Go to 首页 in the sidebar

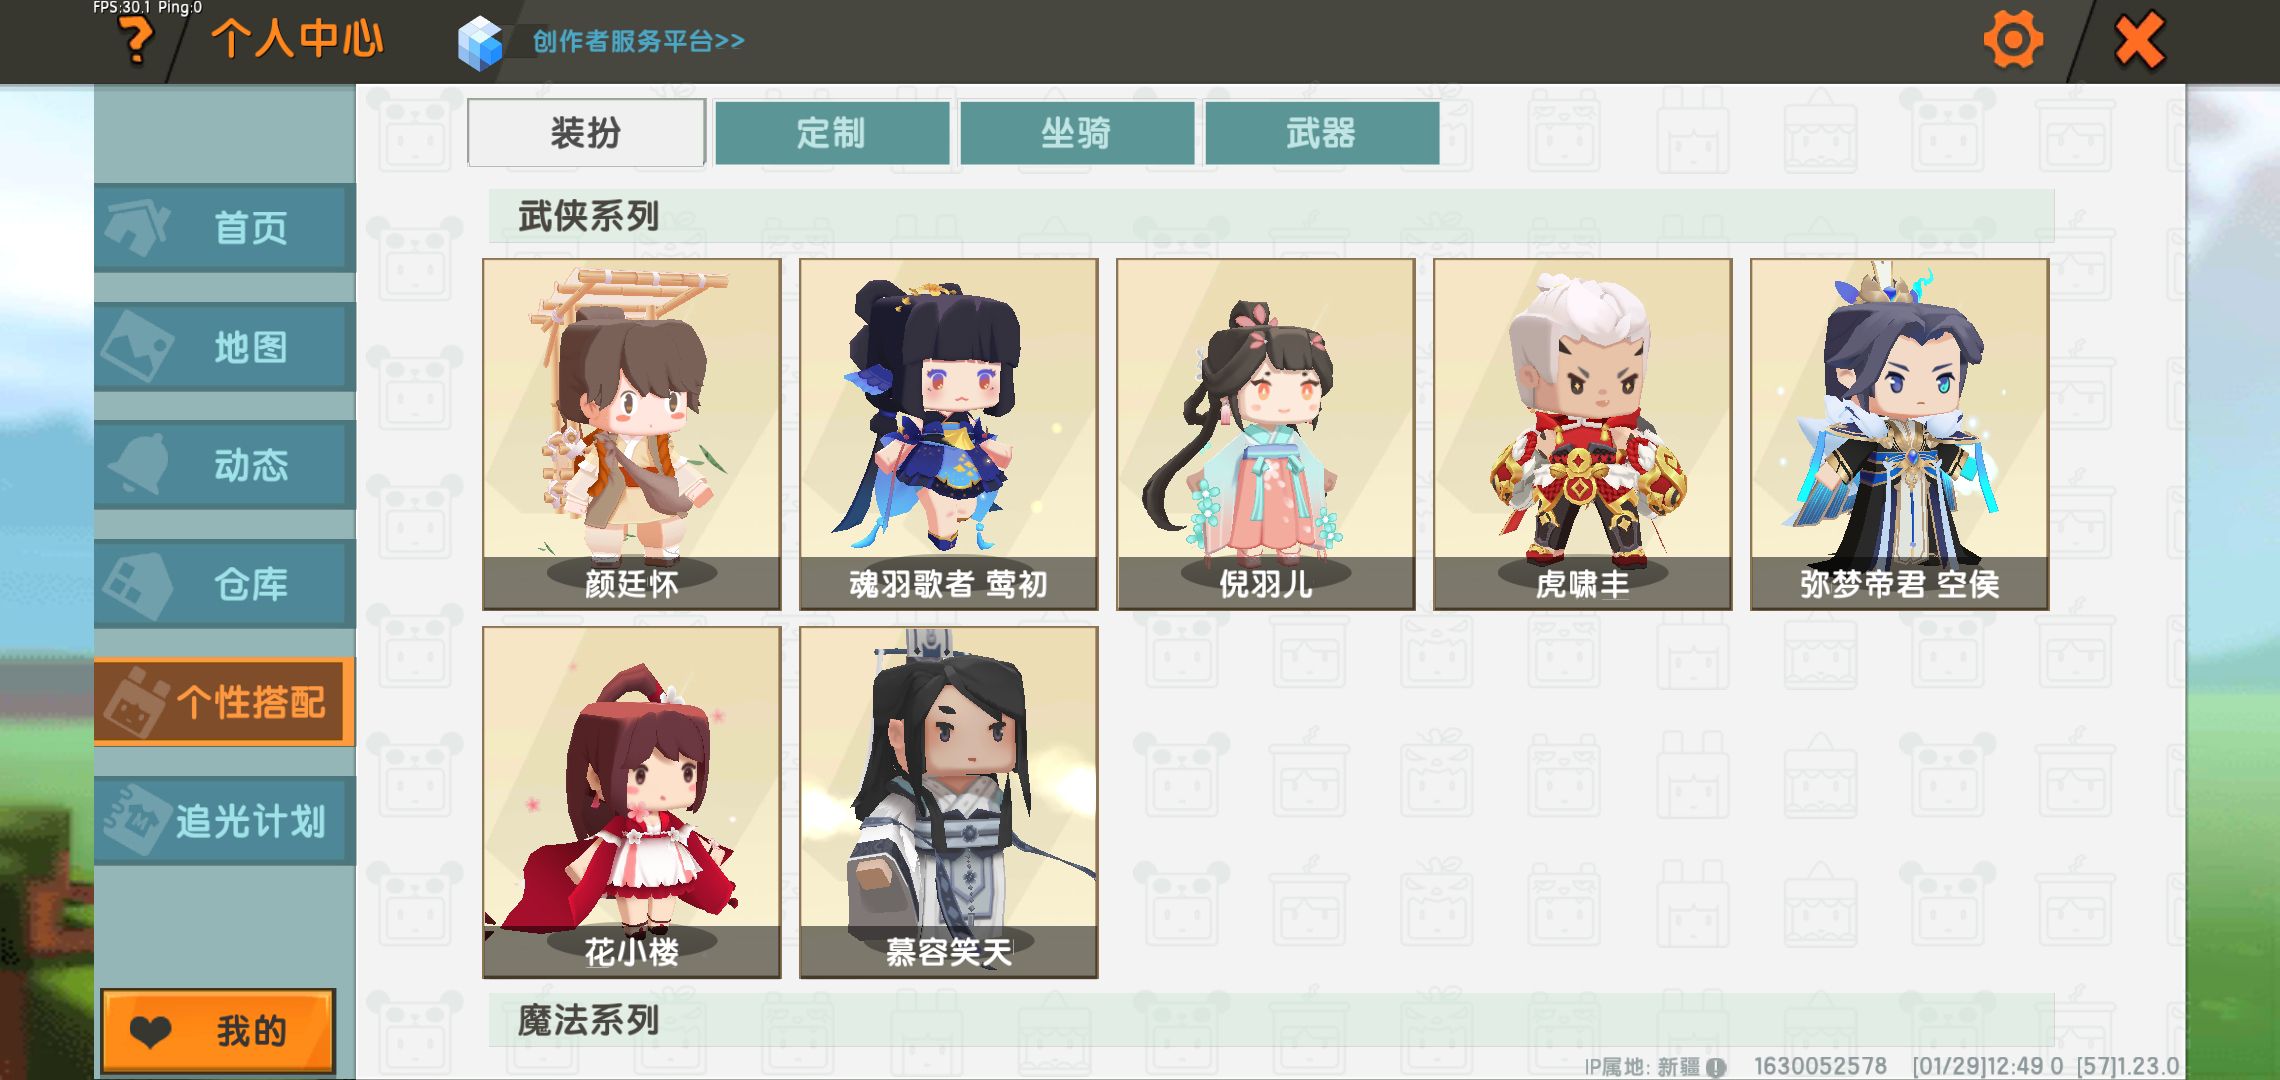point(225,227)
